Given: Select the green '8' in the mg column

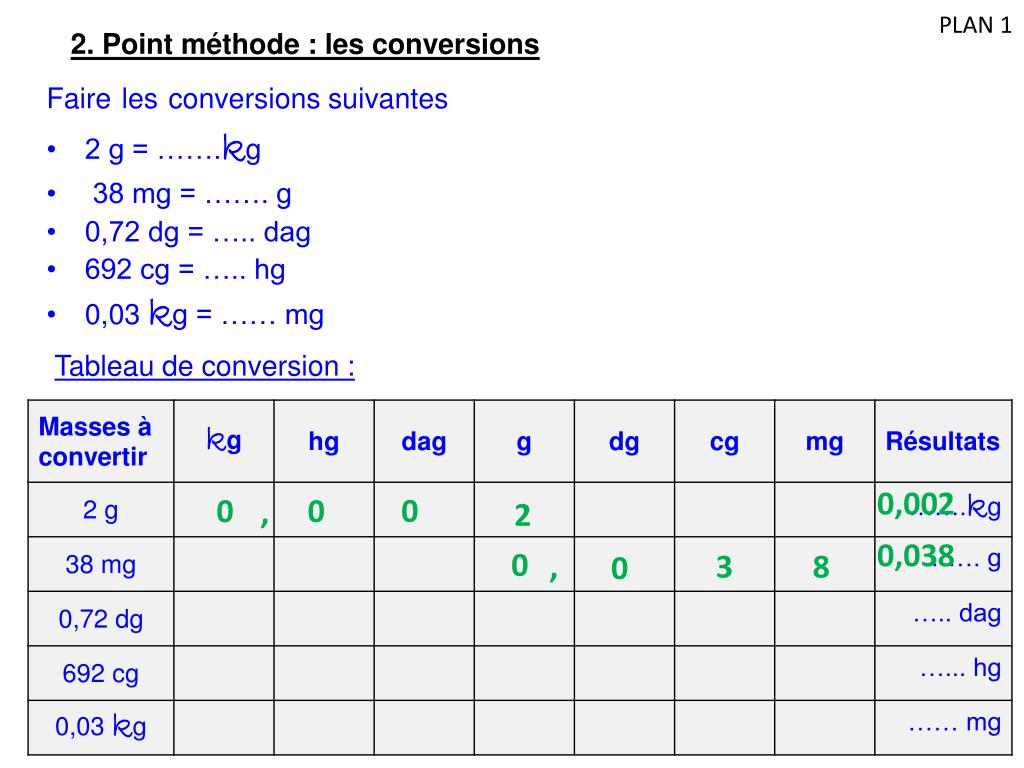Looking at the screenshot, I should click(821, 567).
